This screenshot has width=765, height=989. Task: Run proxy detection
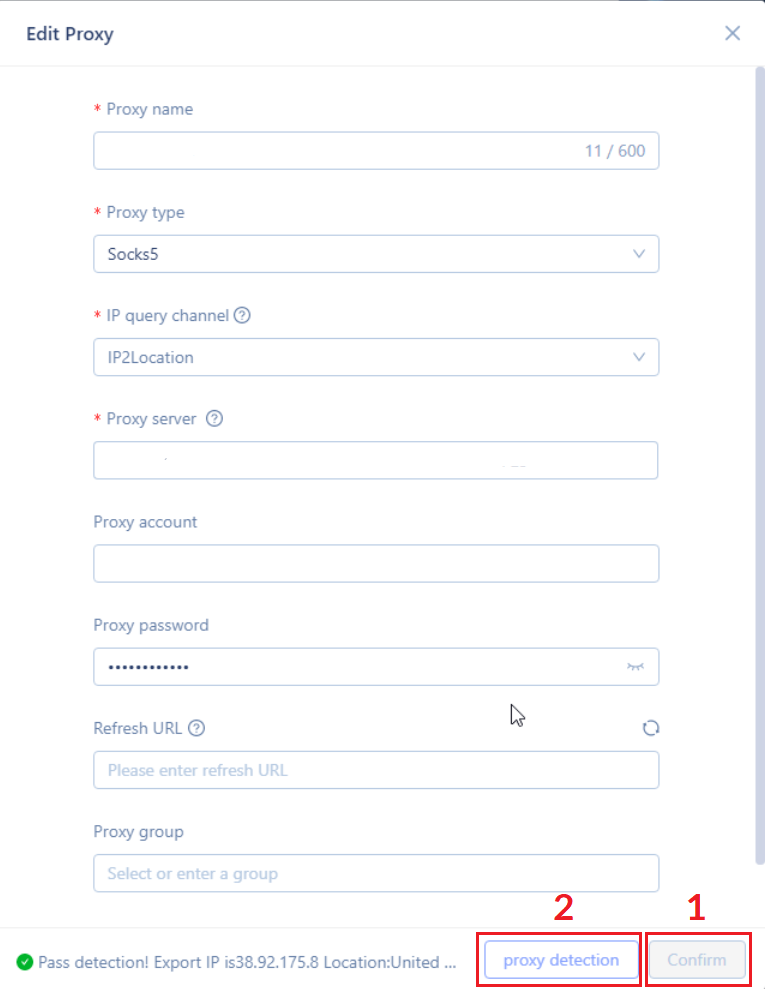(x=560, y=959)
